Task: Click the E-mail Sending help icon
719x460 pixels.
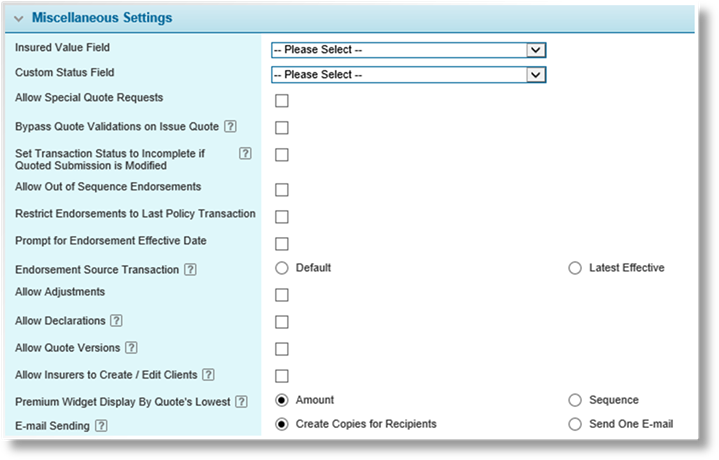Action: pyautogui.click(x=101, y=425)
